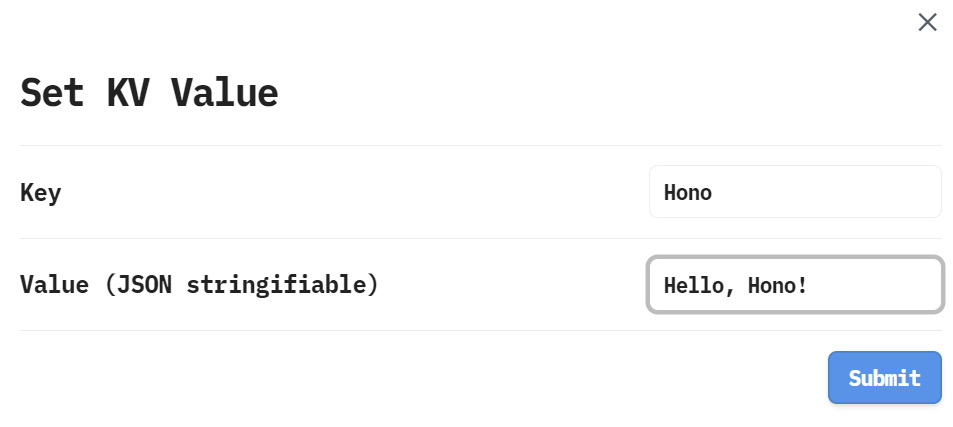
Task: Select the focused Value box
Action: tap(795, 285)
